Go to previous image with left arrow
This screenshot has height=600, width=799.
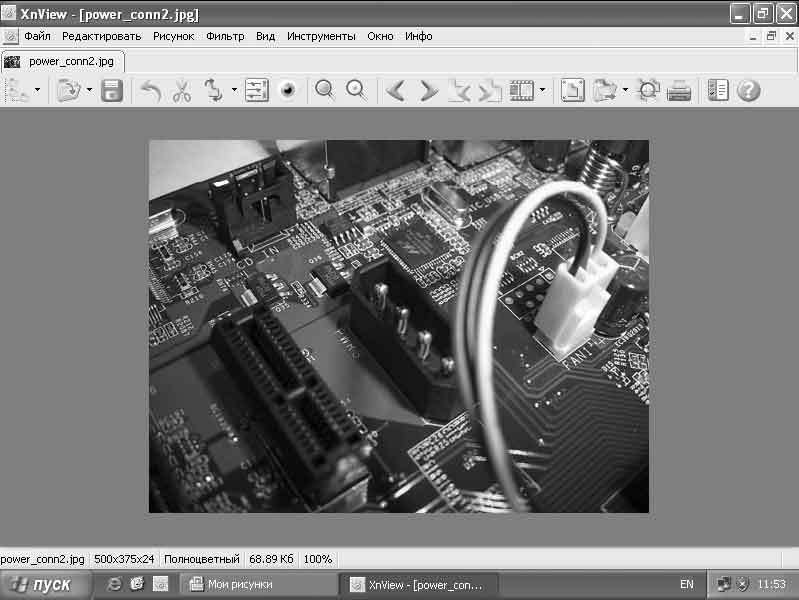(396, 91)
